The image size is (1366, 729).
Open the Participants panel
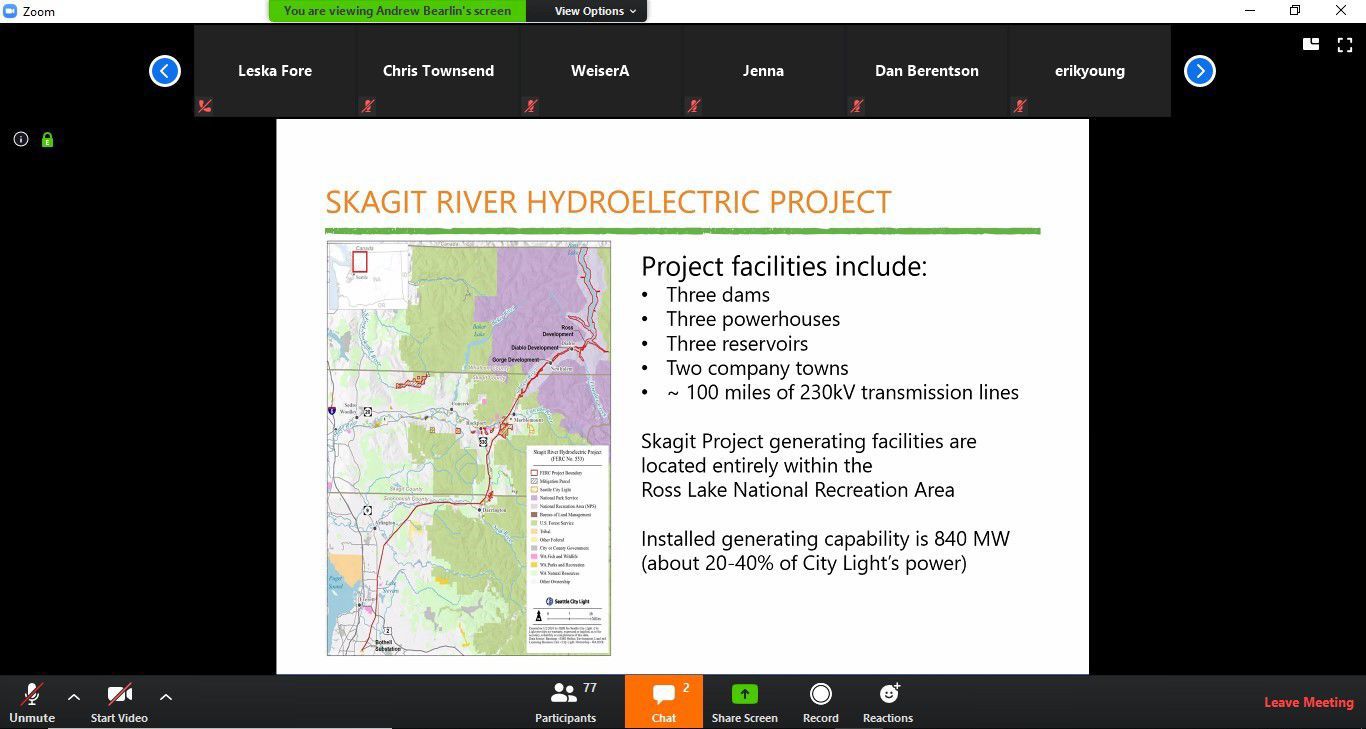(566, 702)
